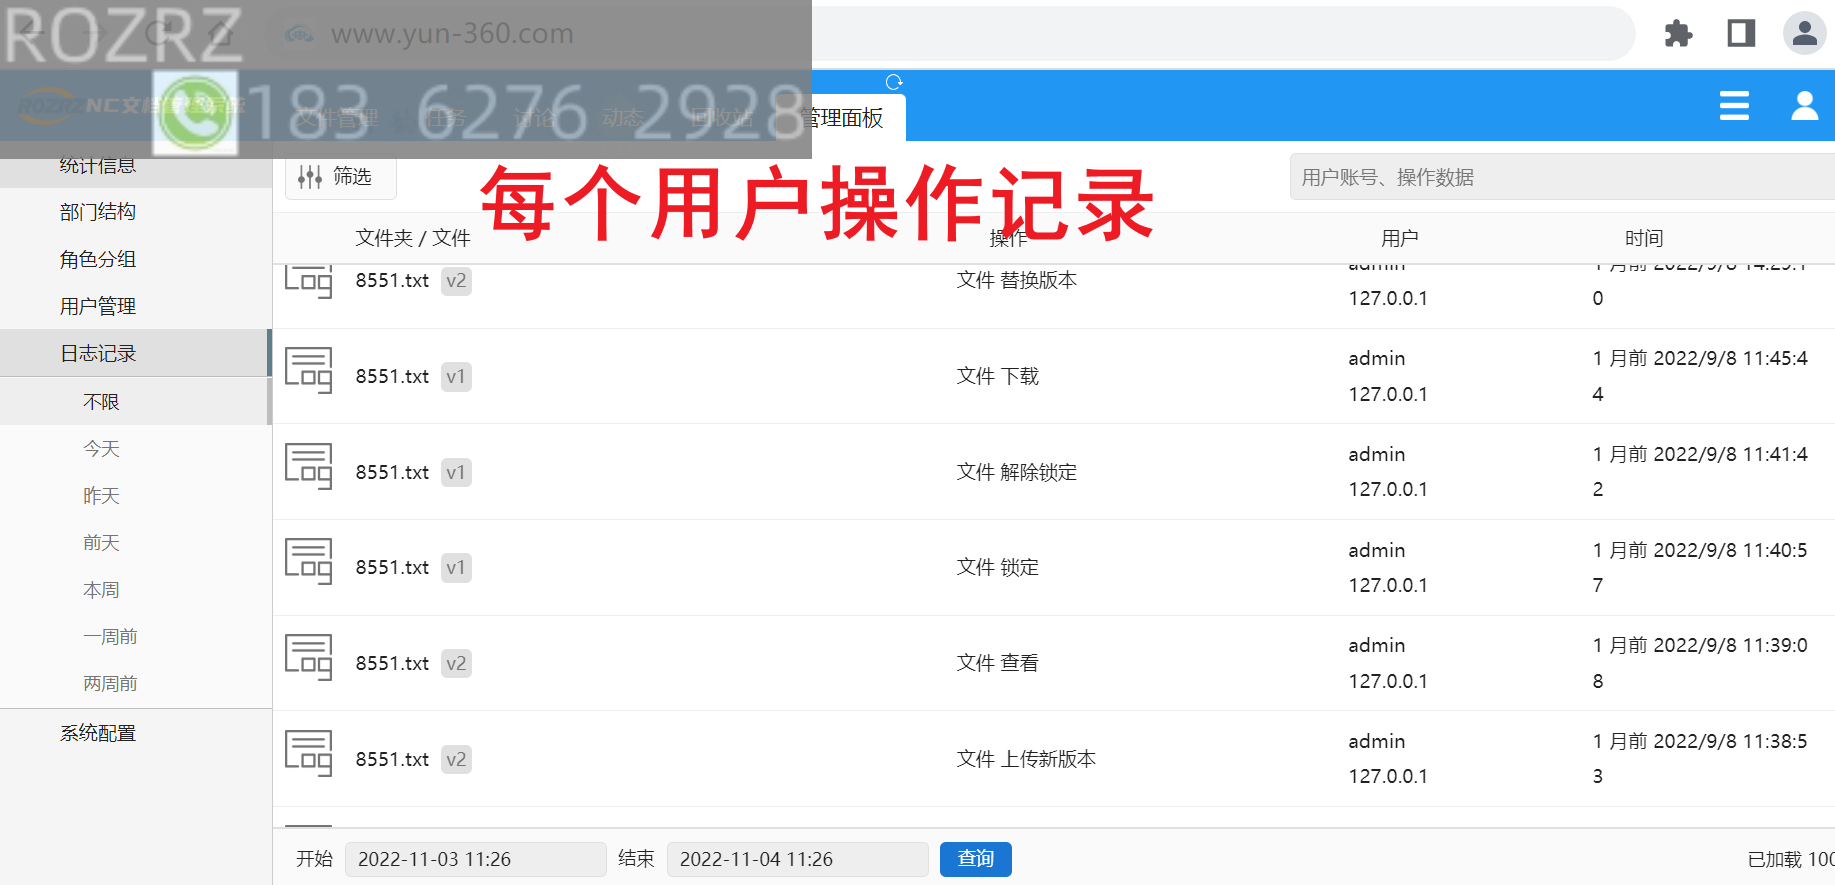Open the 结束 date field picker
Screen dimensions: 1835x885
[797, 859]
